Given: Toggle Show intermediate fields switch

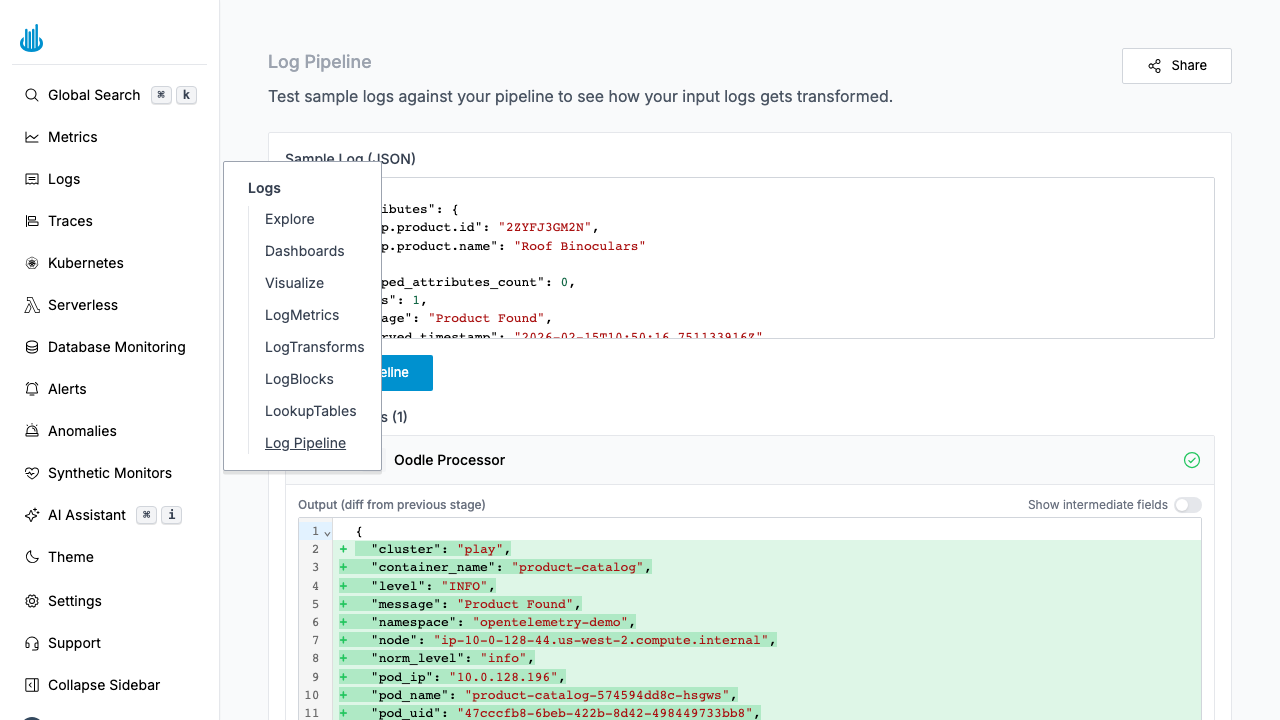Looking at the screenshot, I should [1187, 505].
